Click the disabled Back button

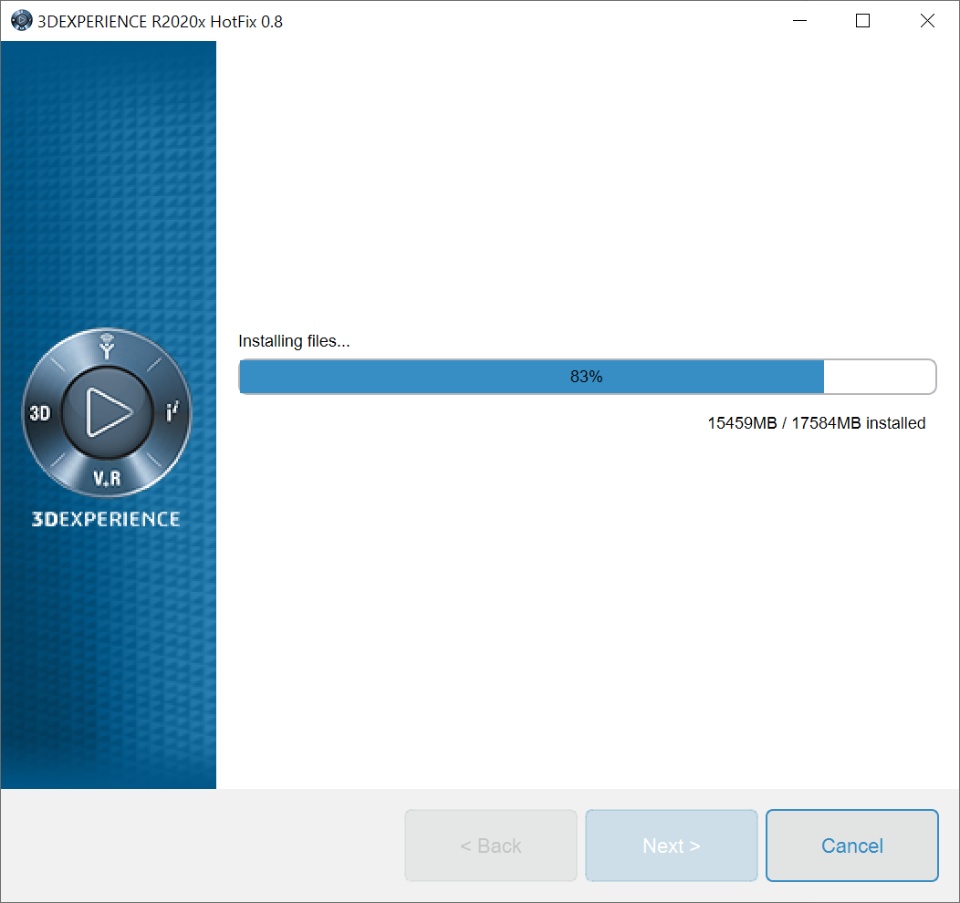pos(490,845)
